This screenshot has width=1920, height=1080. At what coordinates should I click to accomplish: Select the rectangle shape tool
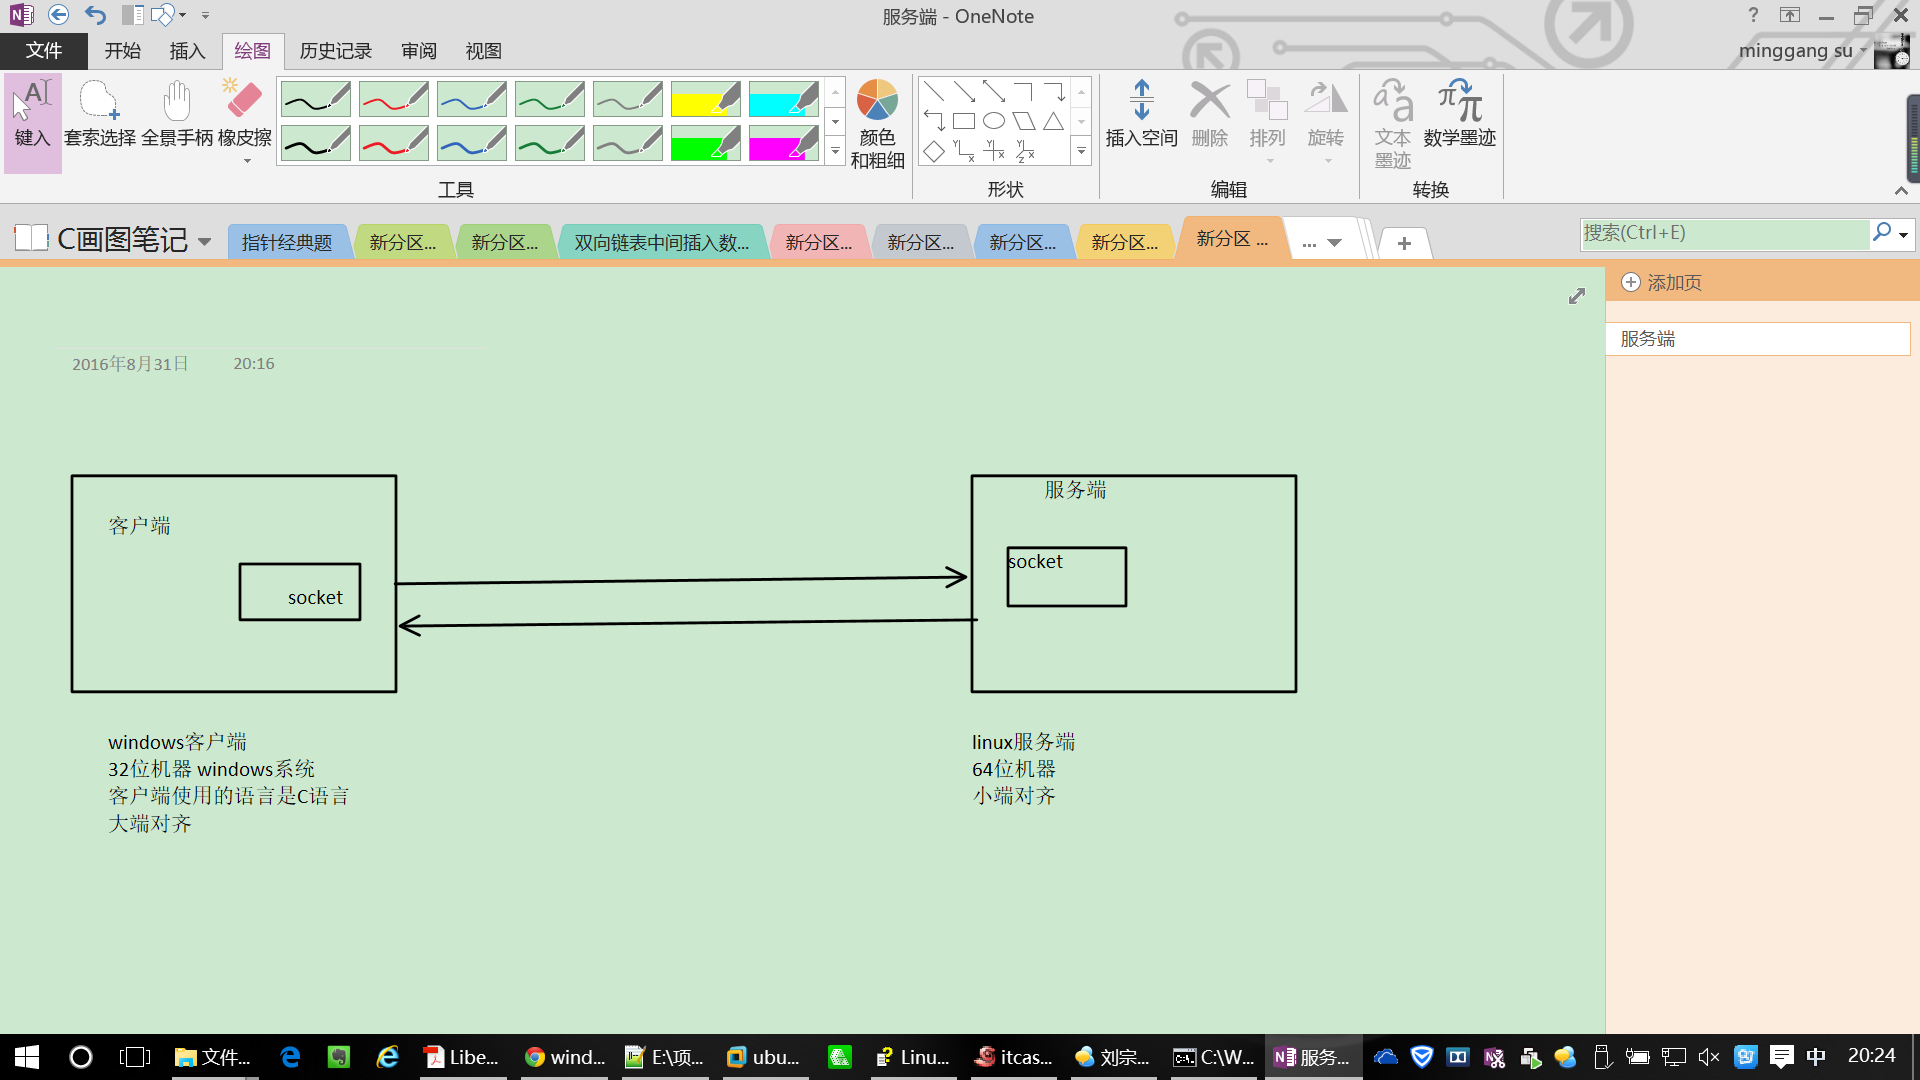(965, 120)
